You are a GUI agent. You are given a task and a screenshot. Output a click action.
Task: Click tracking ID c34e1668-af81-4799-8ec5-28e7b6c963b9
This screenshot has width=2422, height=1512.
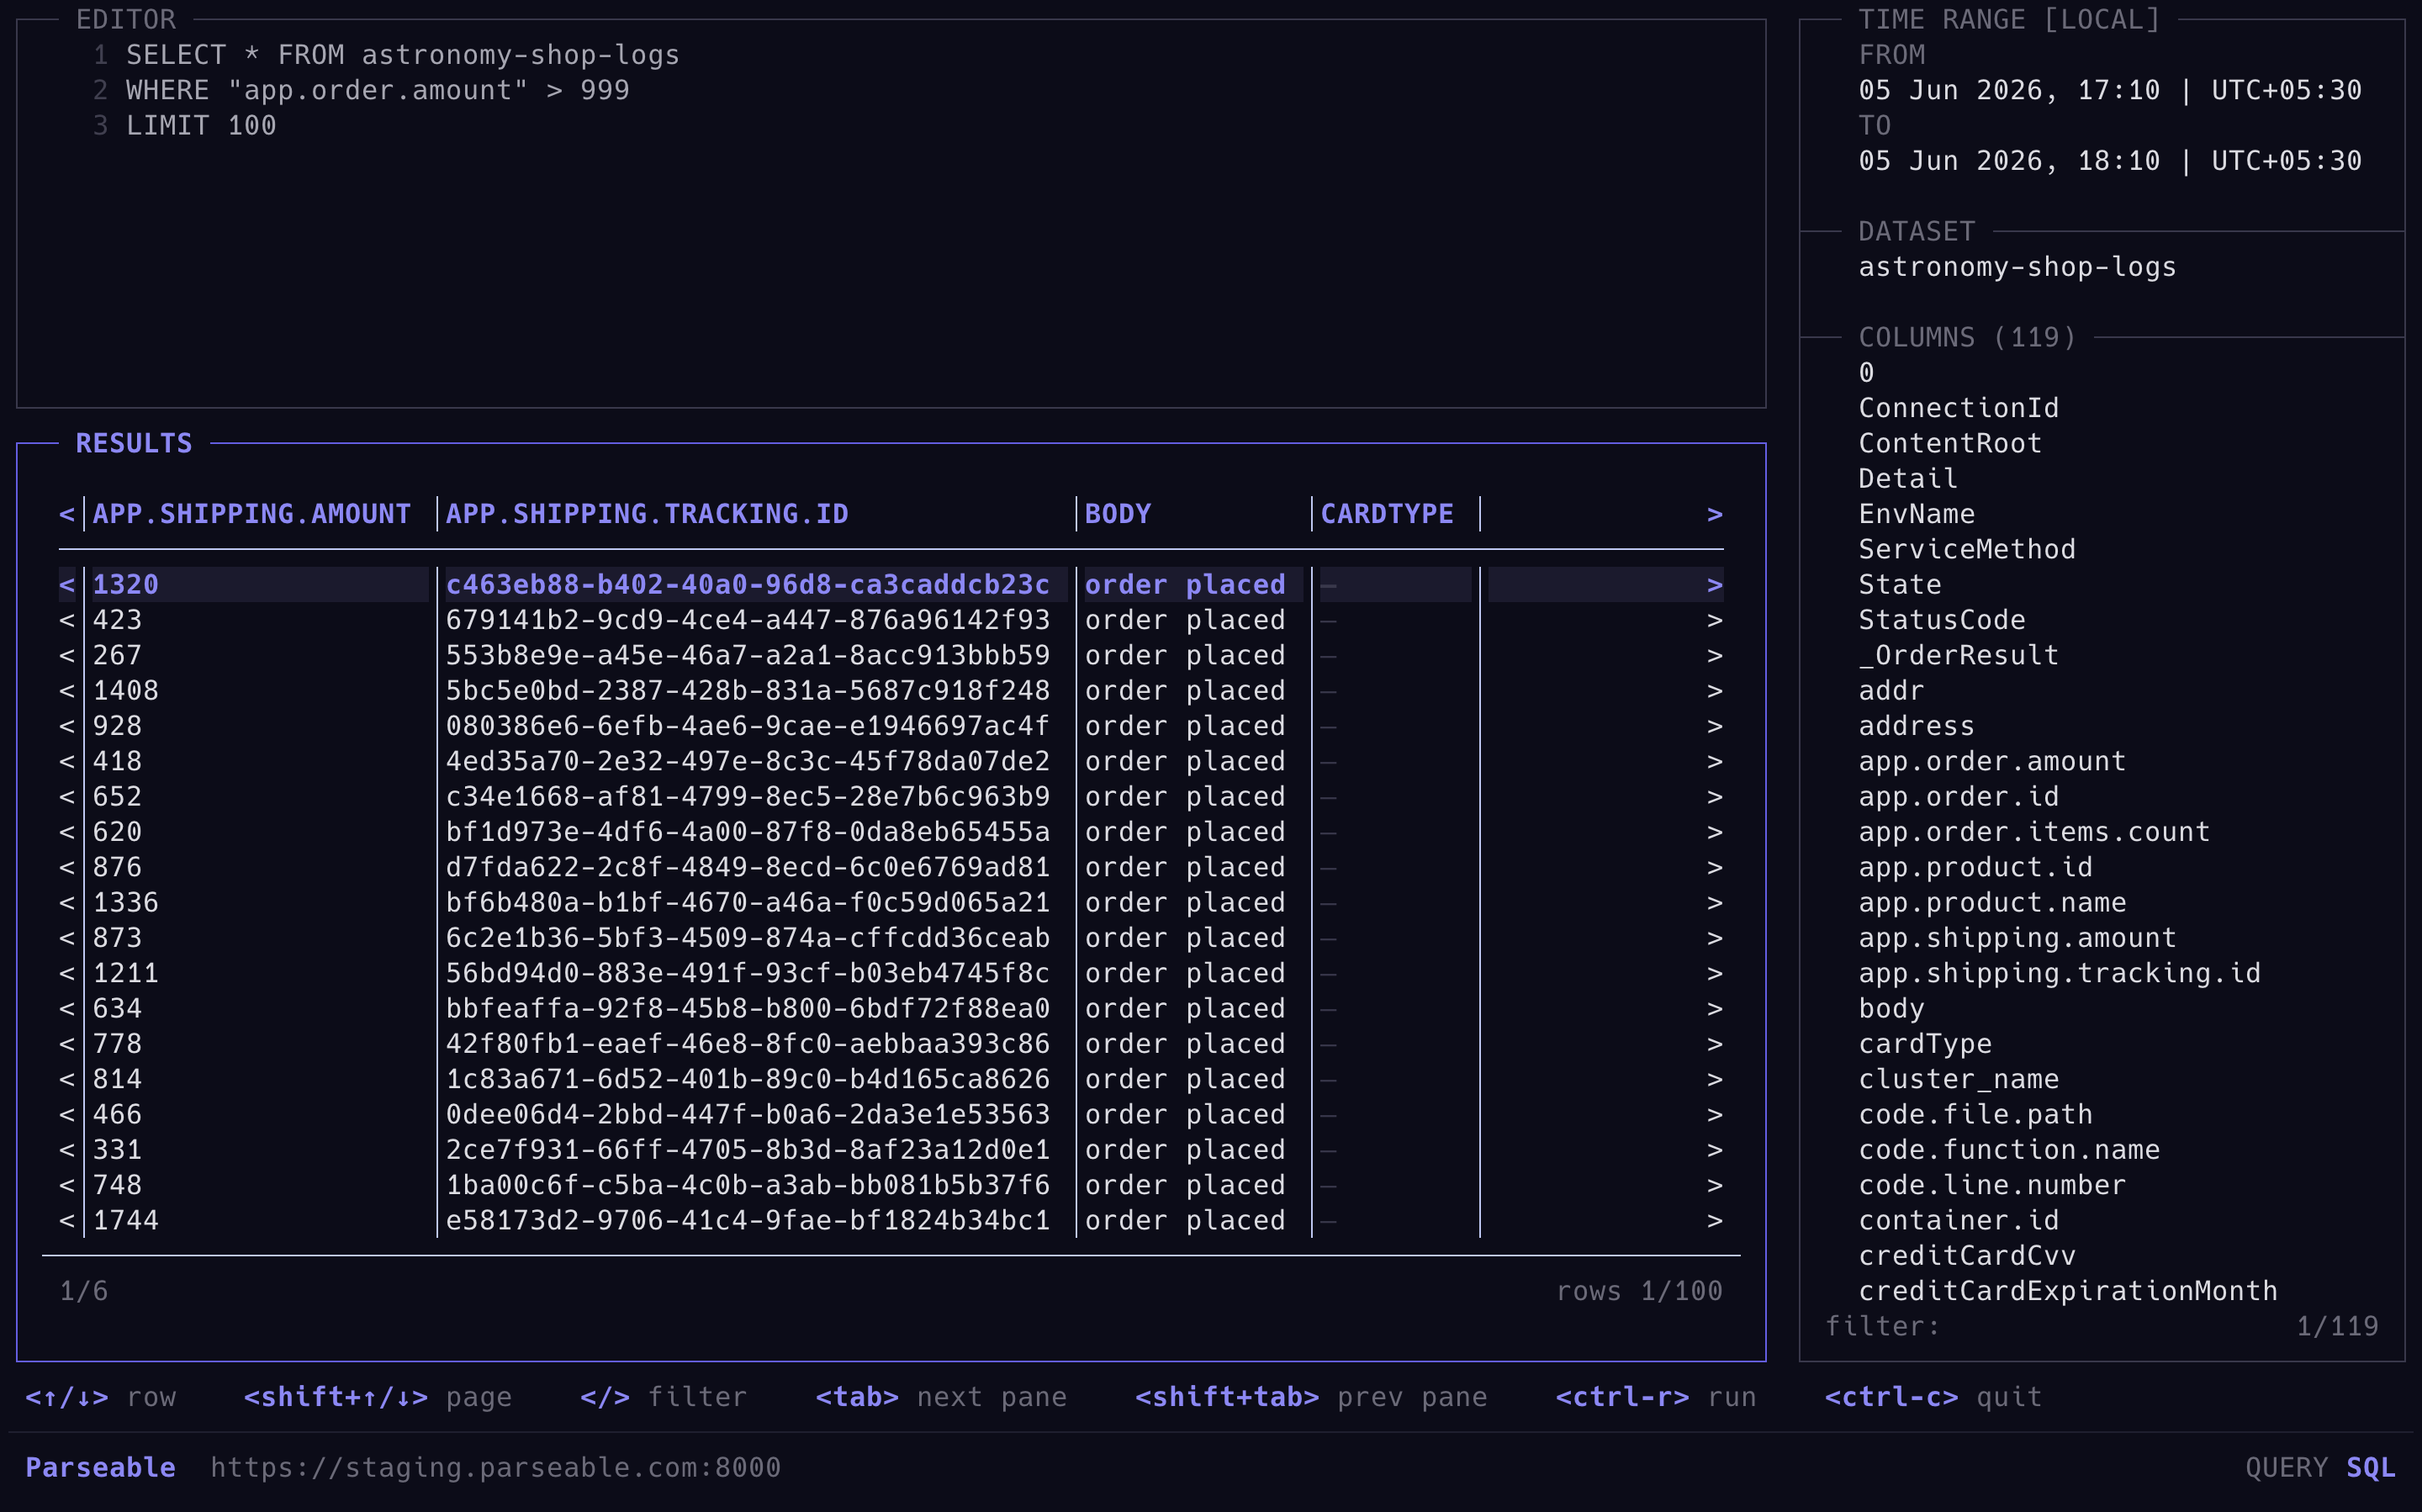(748, 797)
